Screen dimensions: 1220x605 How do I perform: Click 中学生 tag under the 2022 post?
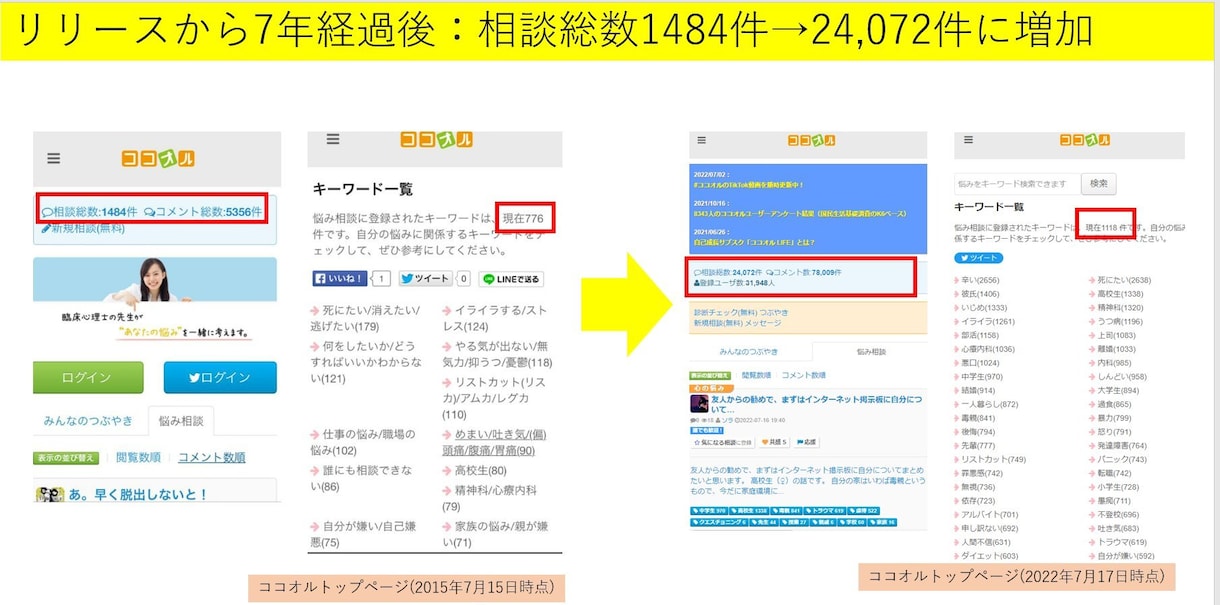pyautogui.click(x=710, y=511)
